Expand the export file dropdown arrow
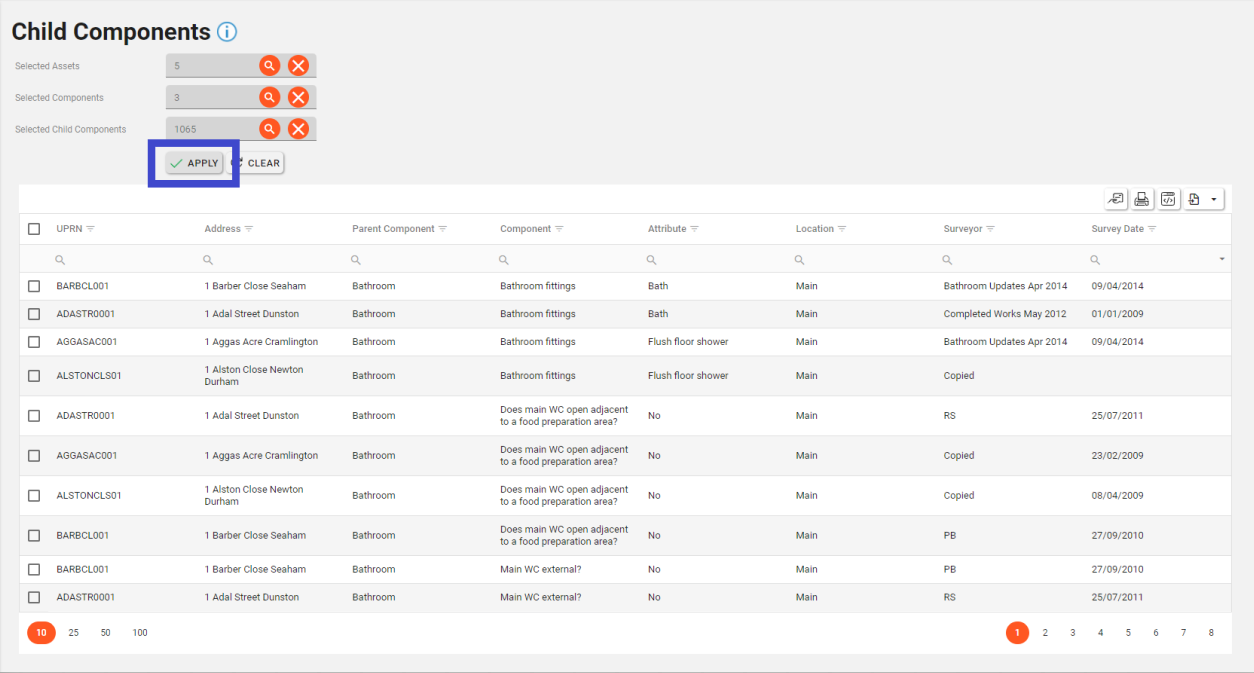The image size is (1254, 673). pos(1214,200)
